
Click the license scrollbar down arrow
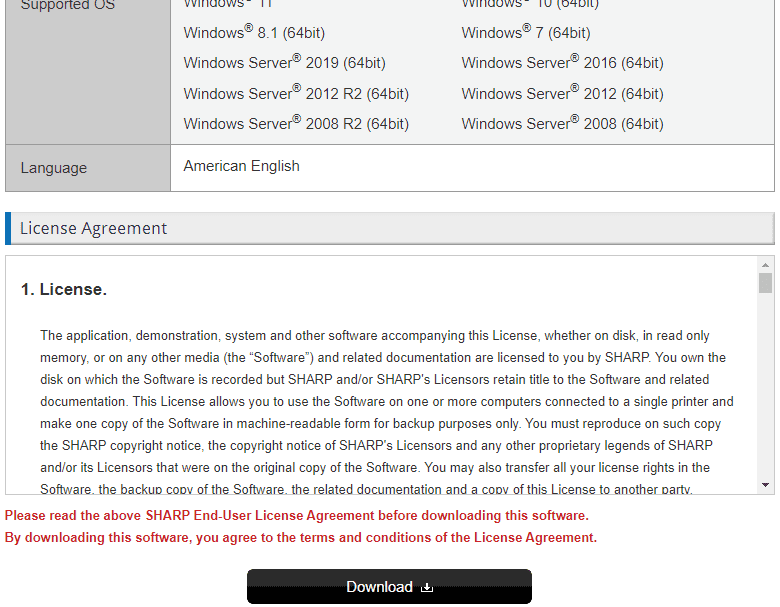coord(765,485)
